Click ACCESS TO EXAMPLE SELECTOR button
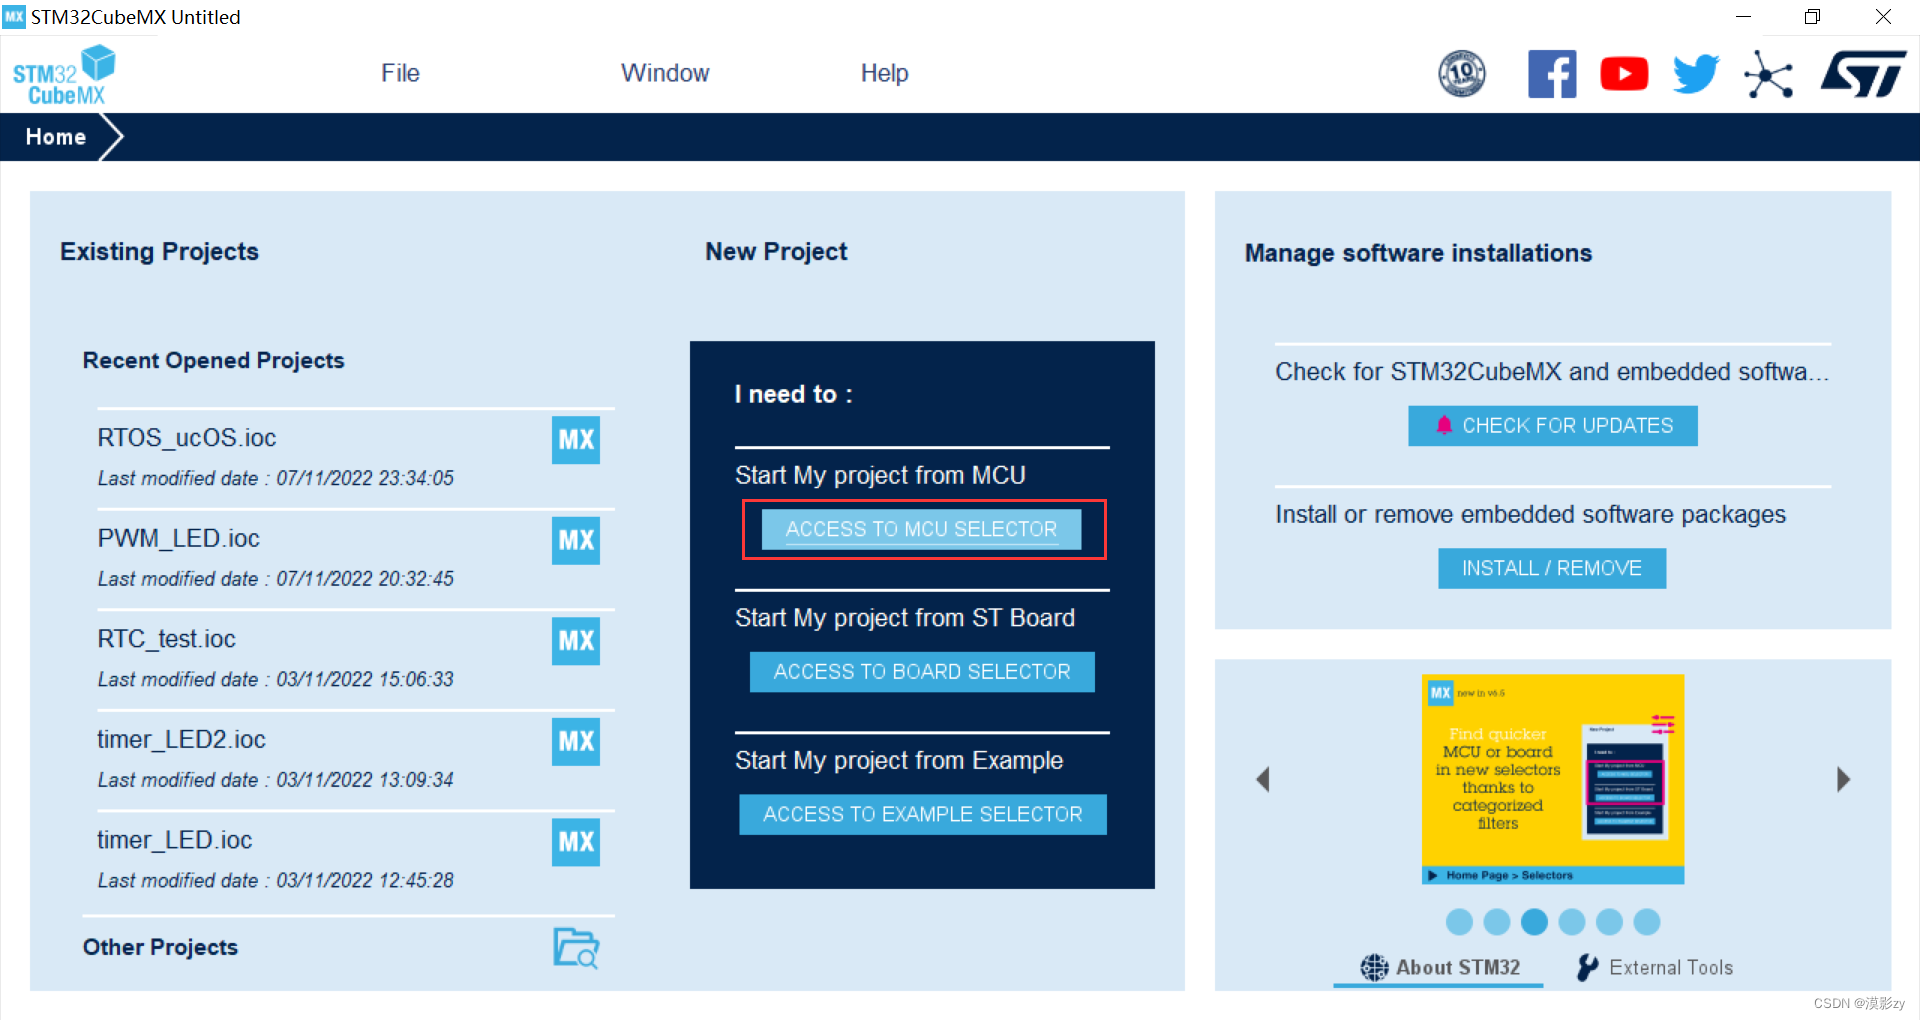 click(x=923, y=814)
